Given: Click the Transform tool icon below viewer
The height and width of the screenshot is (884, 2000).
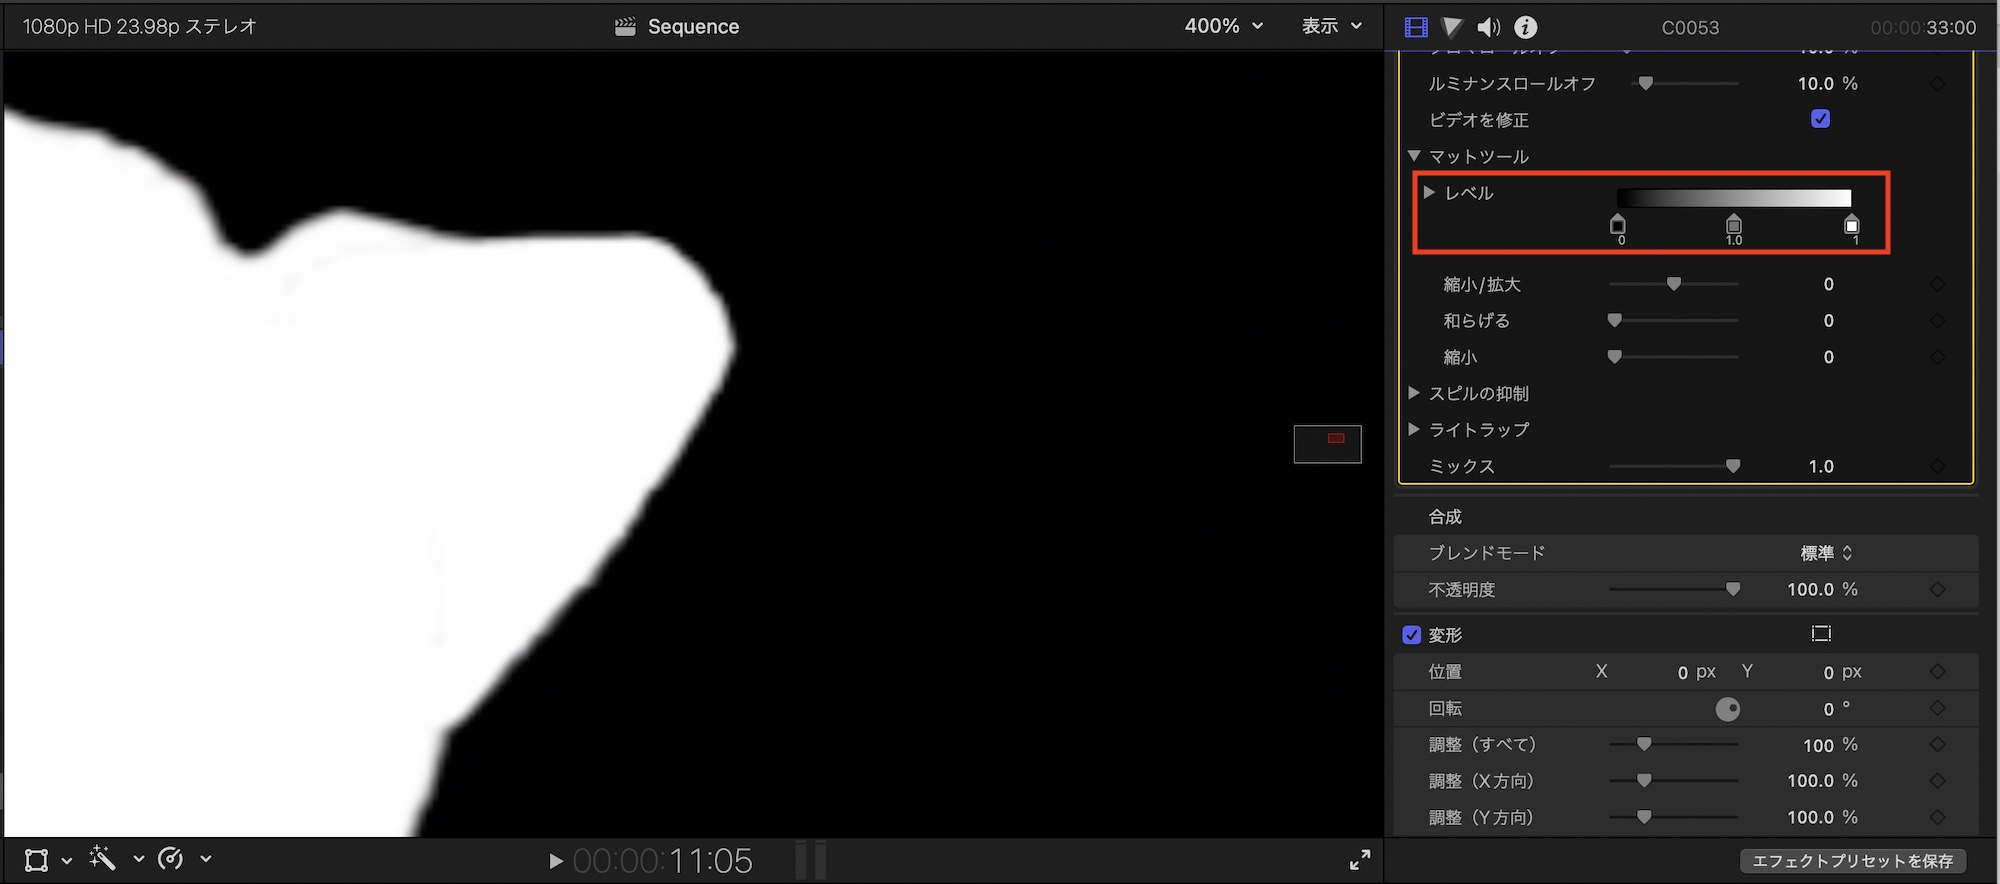Looking at the screenshot, I should click(x=37, y=860).
